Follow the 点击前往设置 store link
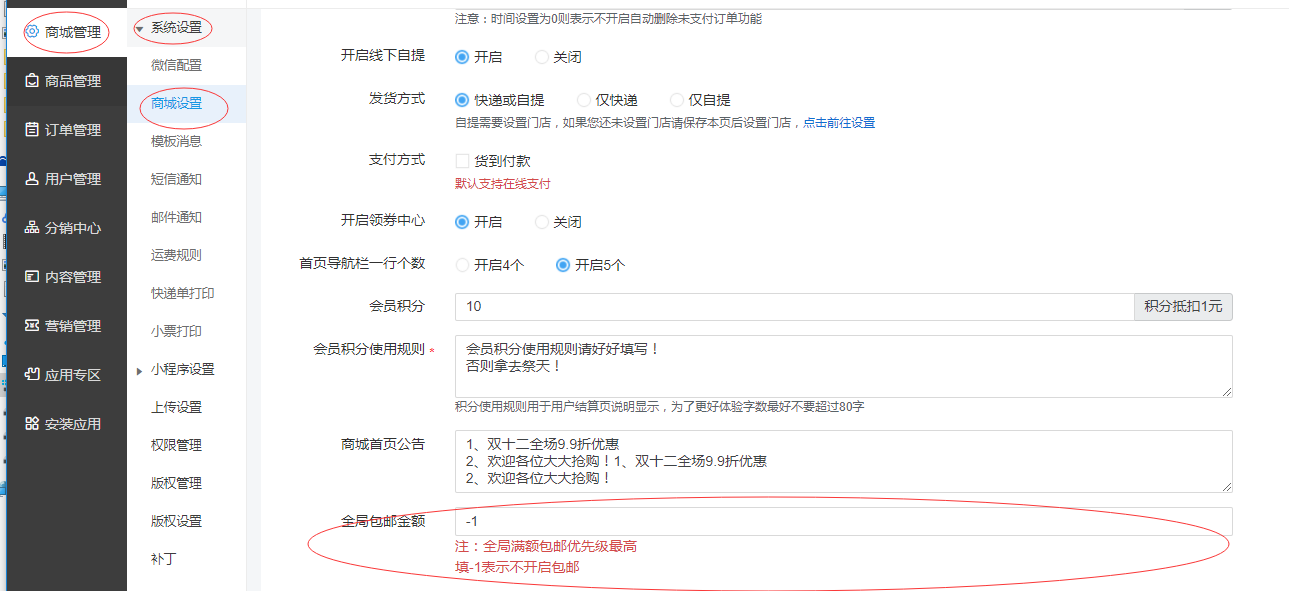 click(x=839, y=123)
